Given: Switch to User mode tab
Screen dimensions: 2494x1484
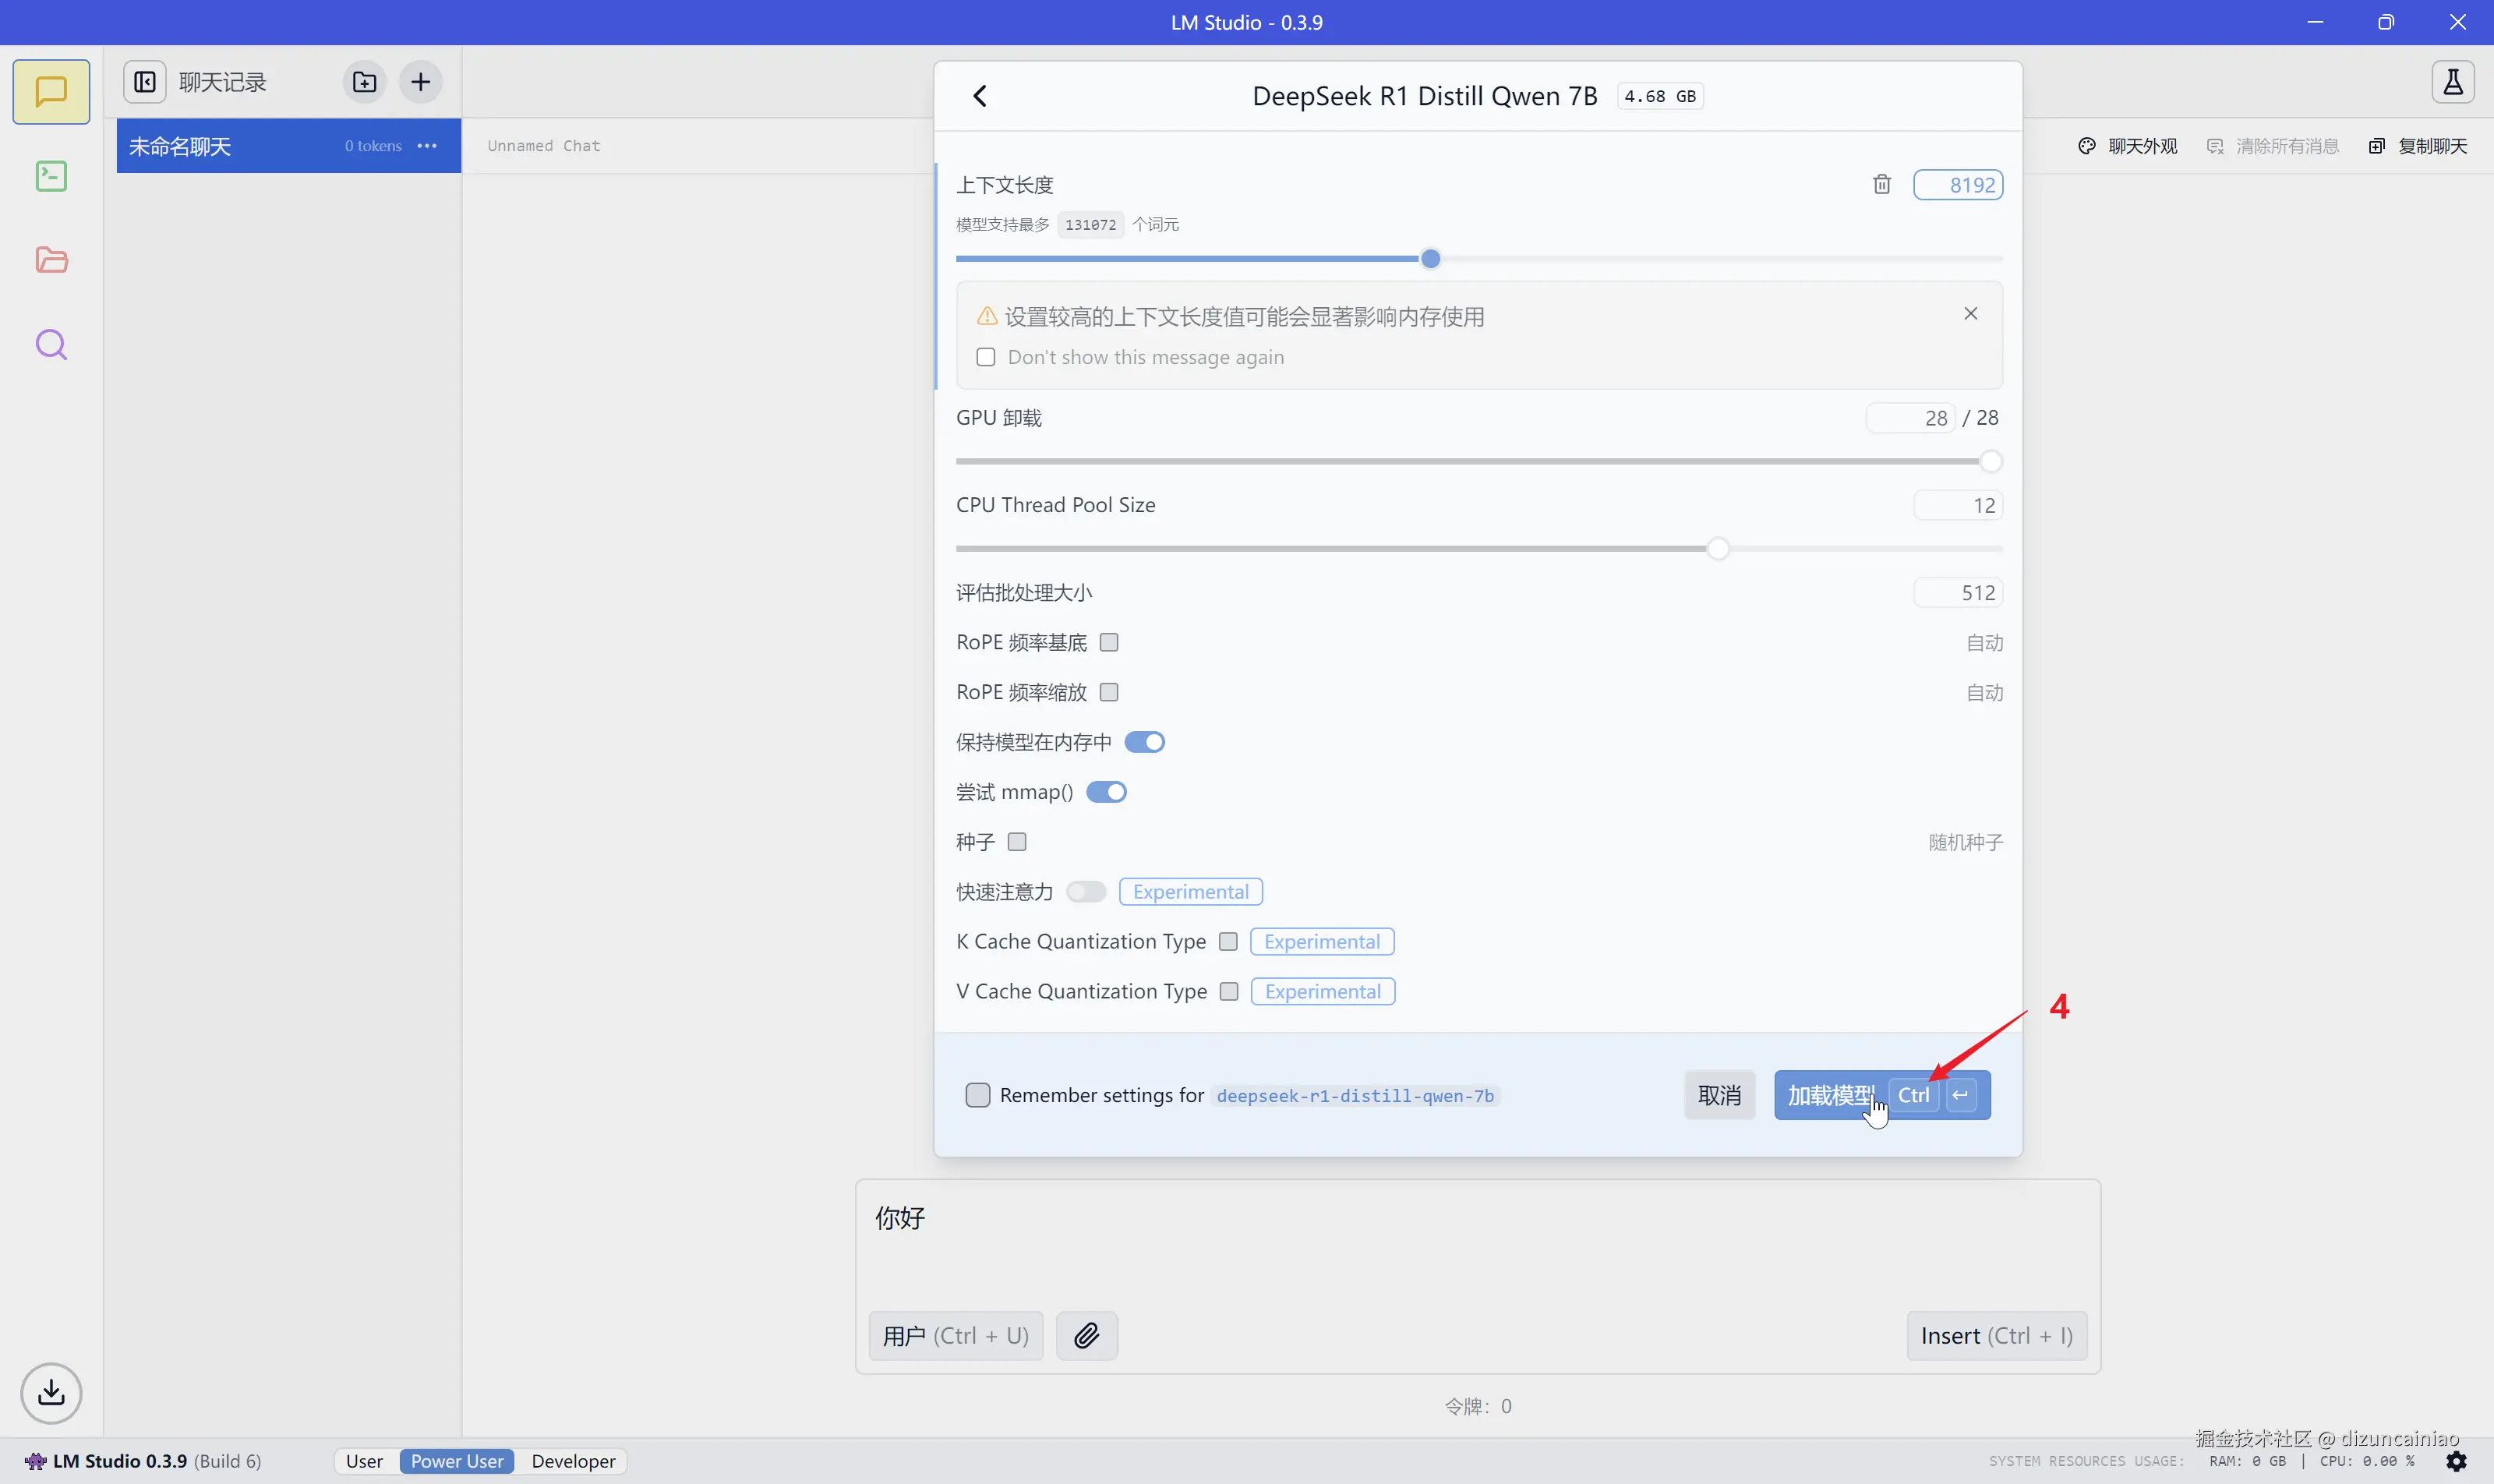Looking at the screenshot, I should coord(364,1461).
